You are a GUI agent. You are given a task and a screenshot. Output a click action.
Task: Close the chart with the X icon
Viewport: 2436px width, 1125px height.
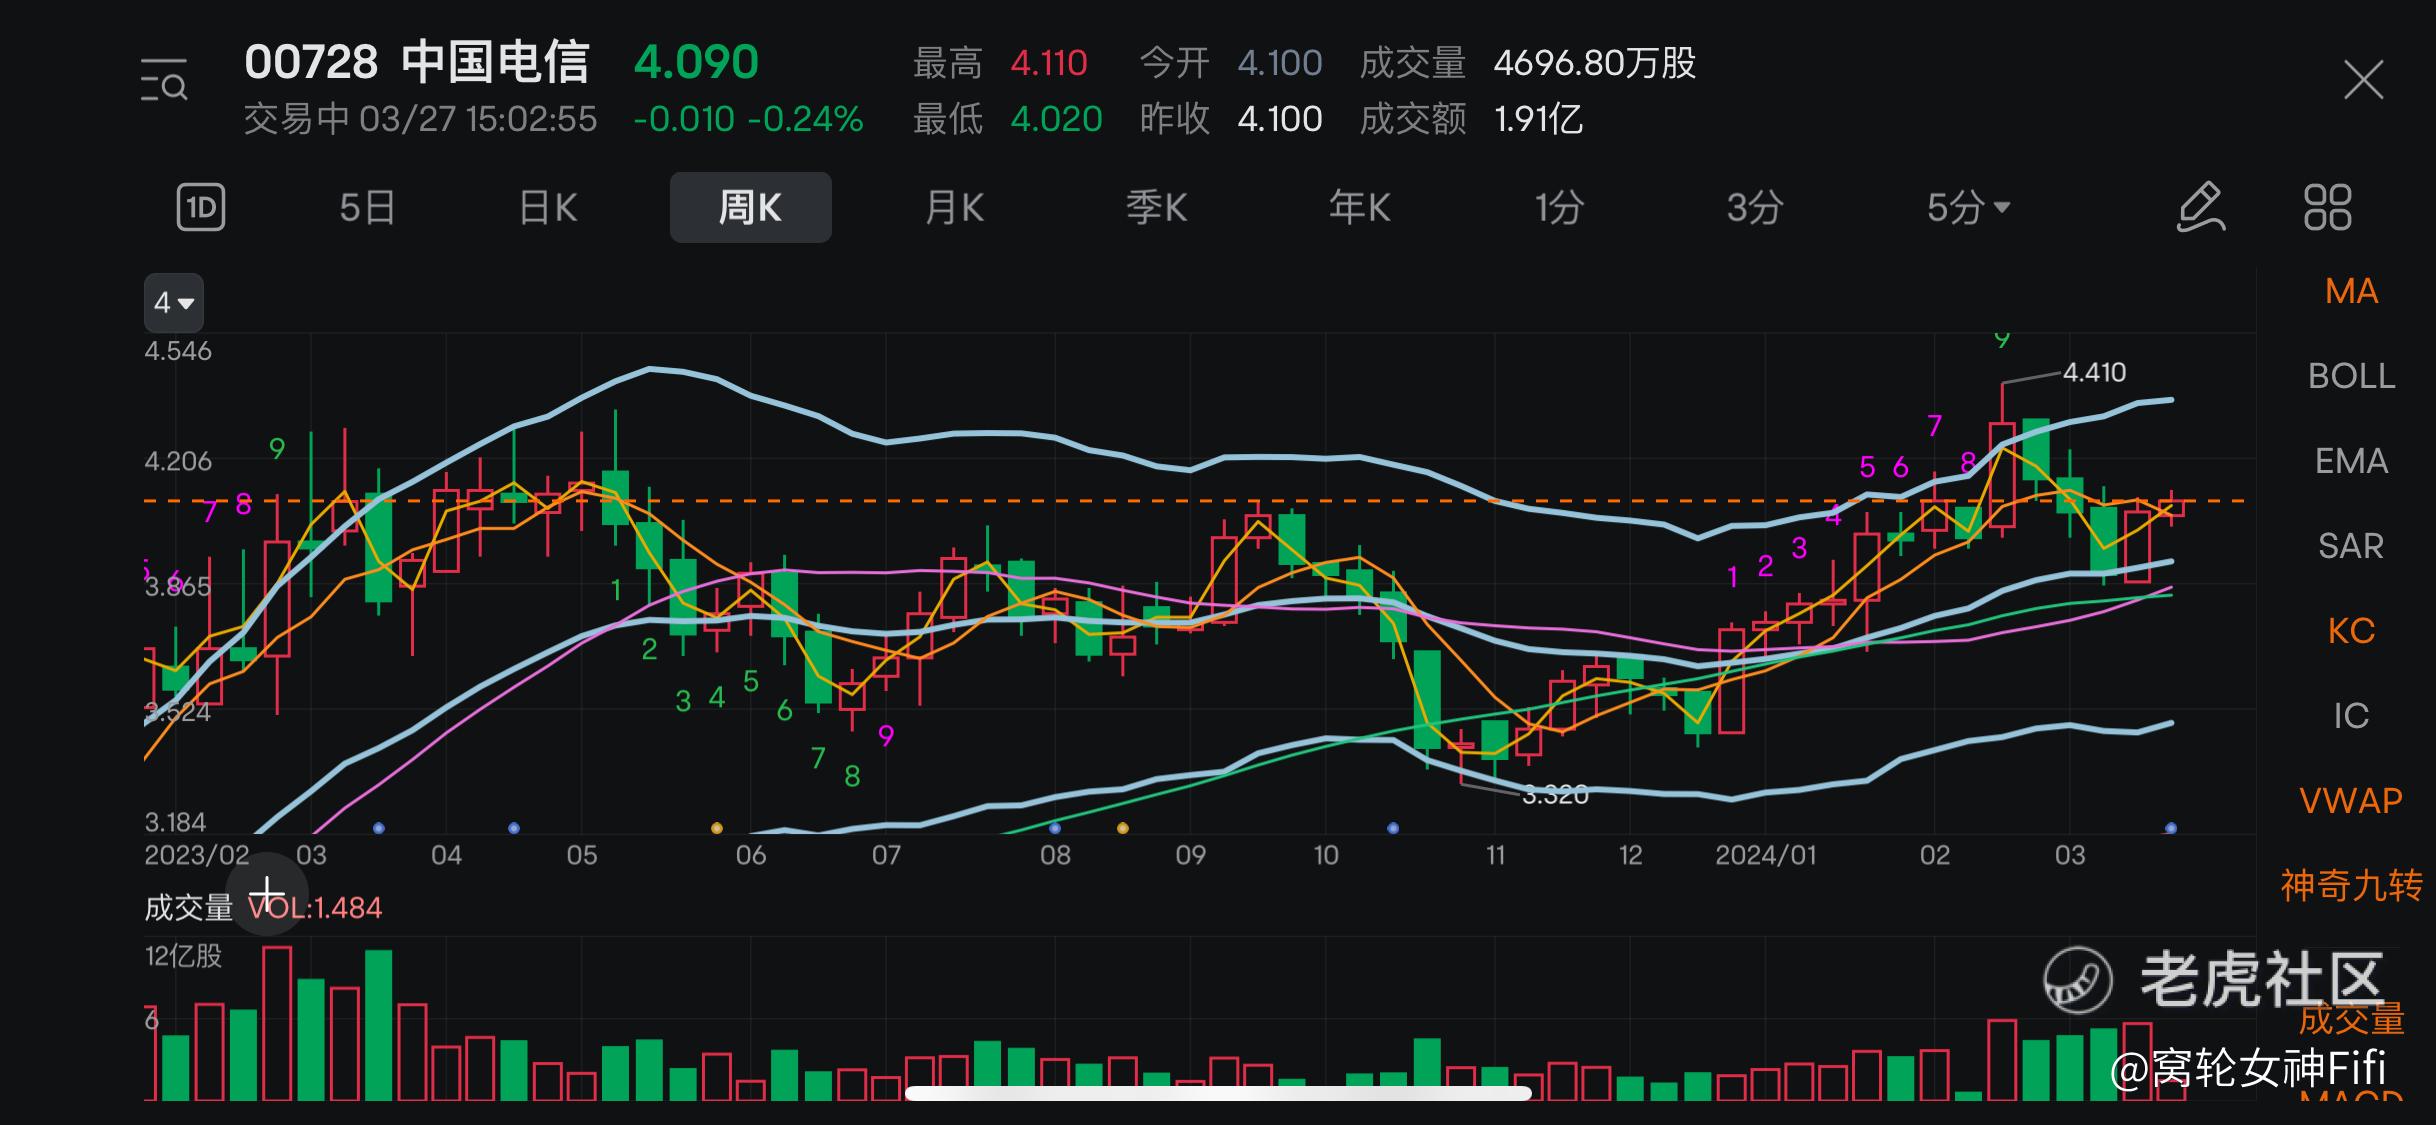[2363, 81]
